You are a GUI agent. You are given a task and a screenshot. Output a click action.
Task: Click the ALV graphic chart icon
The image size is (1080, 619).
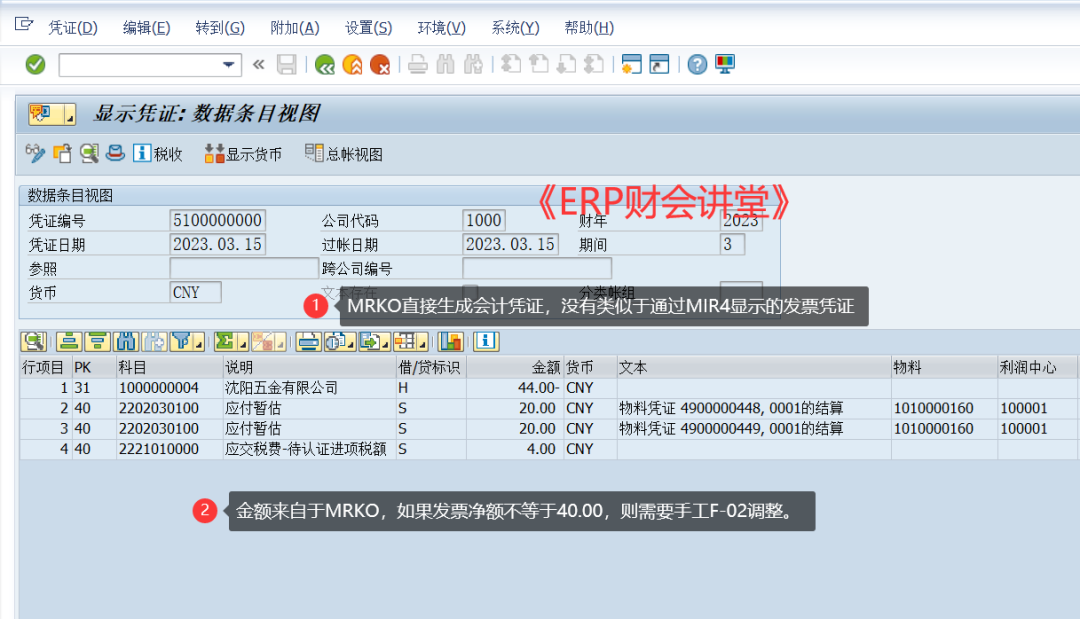tap(449, 341)
